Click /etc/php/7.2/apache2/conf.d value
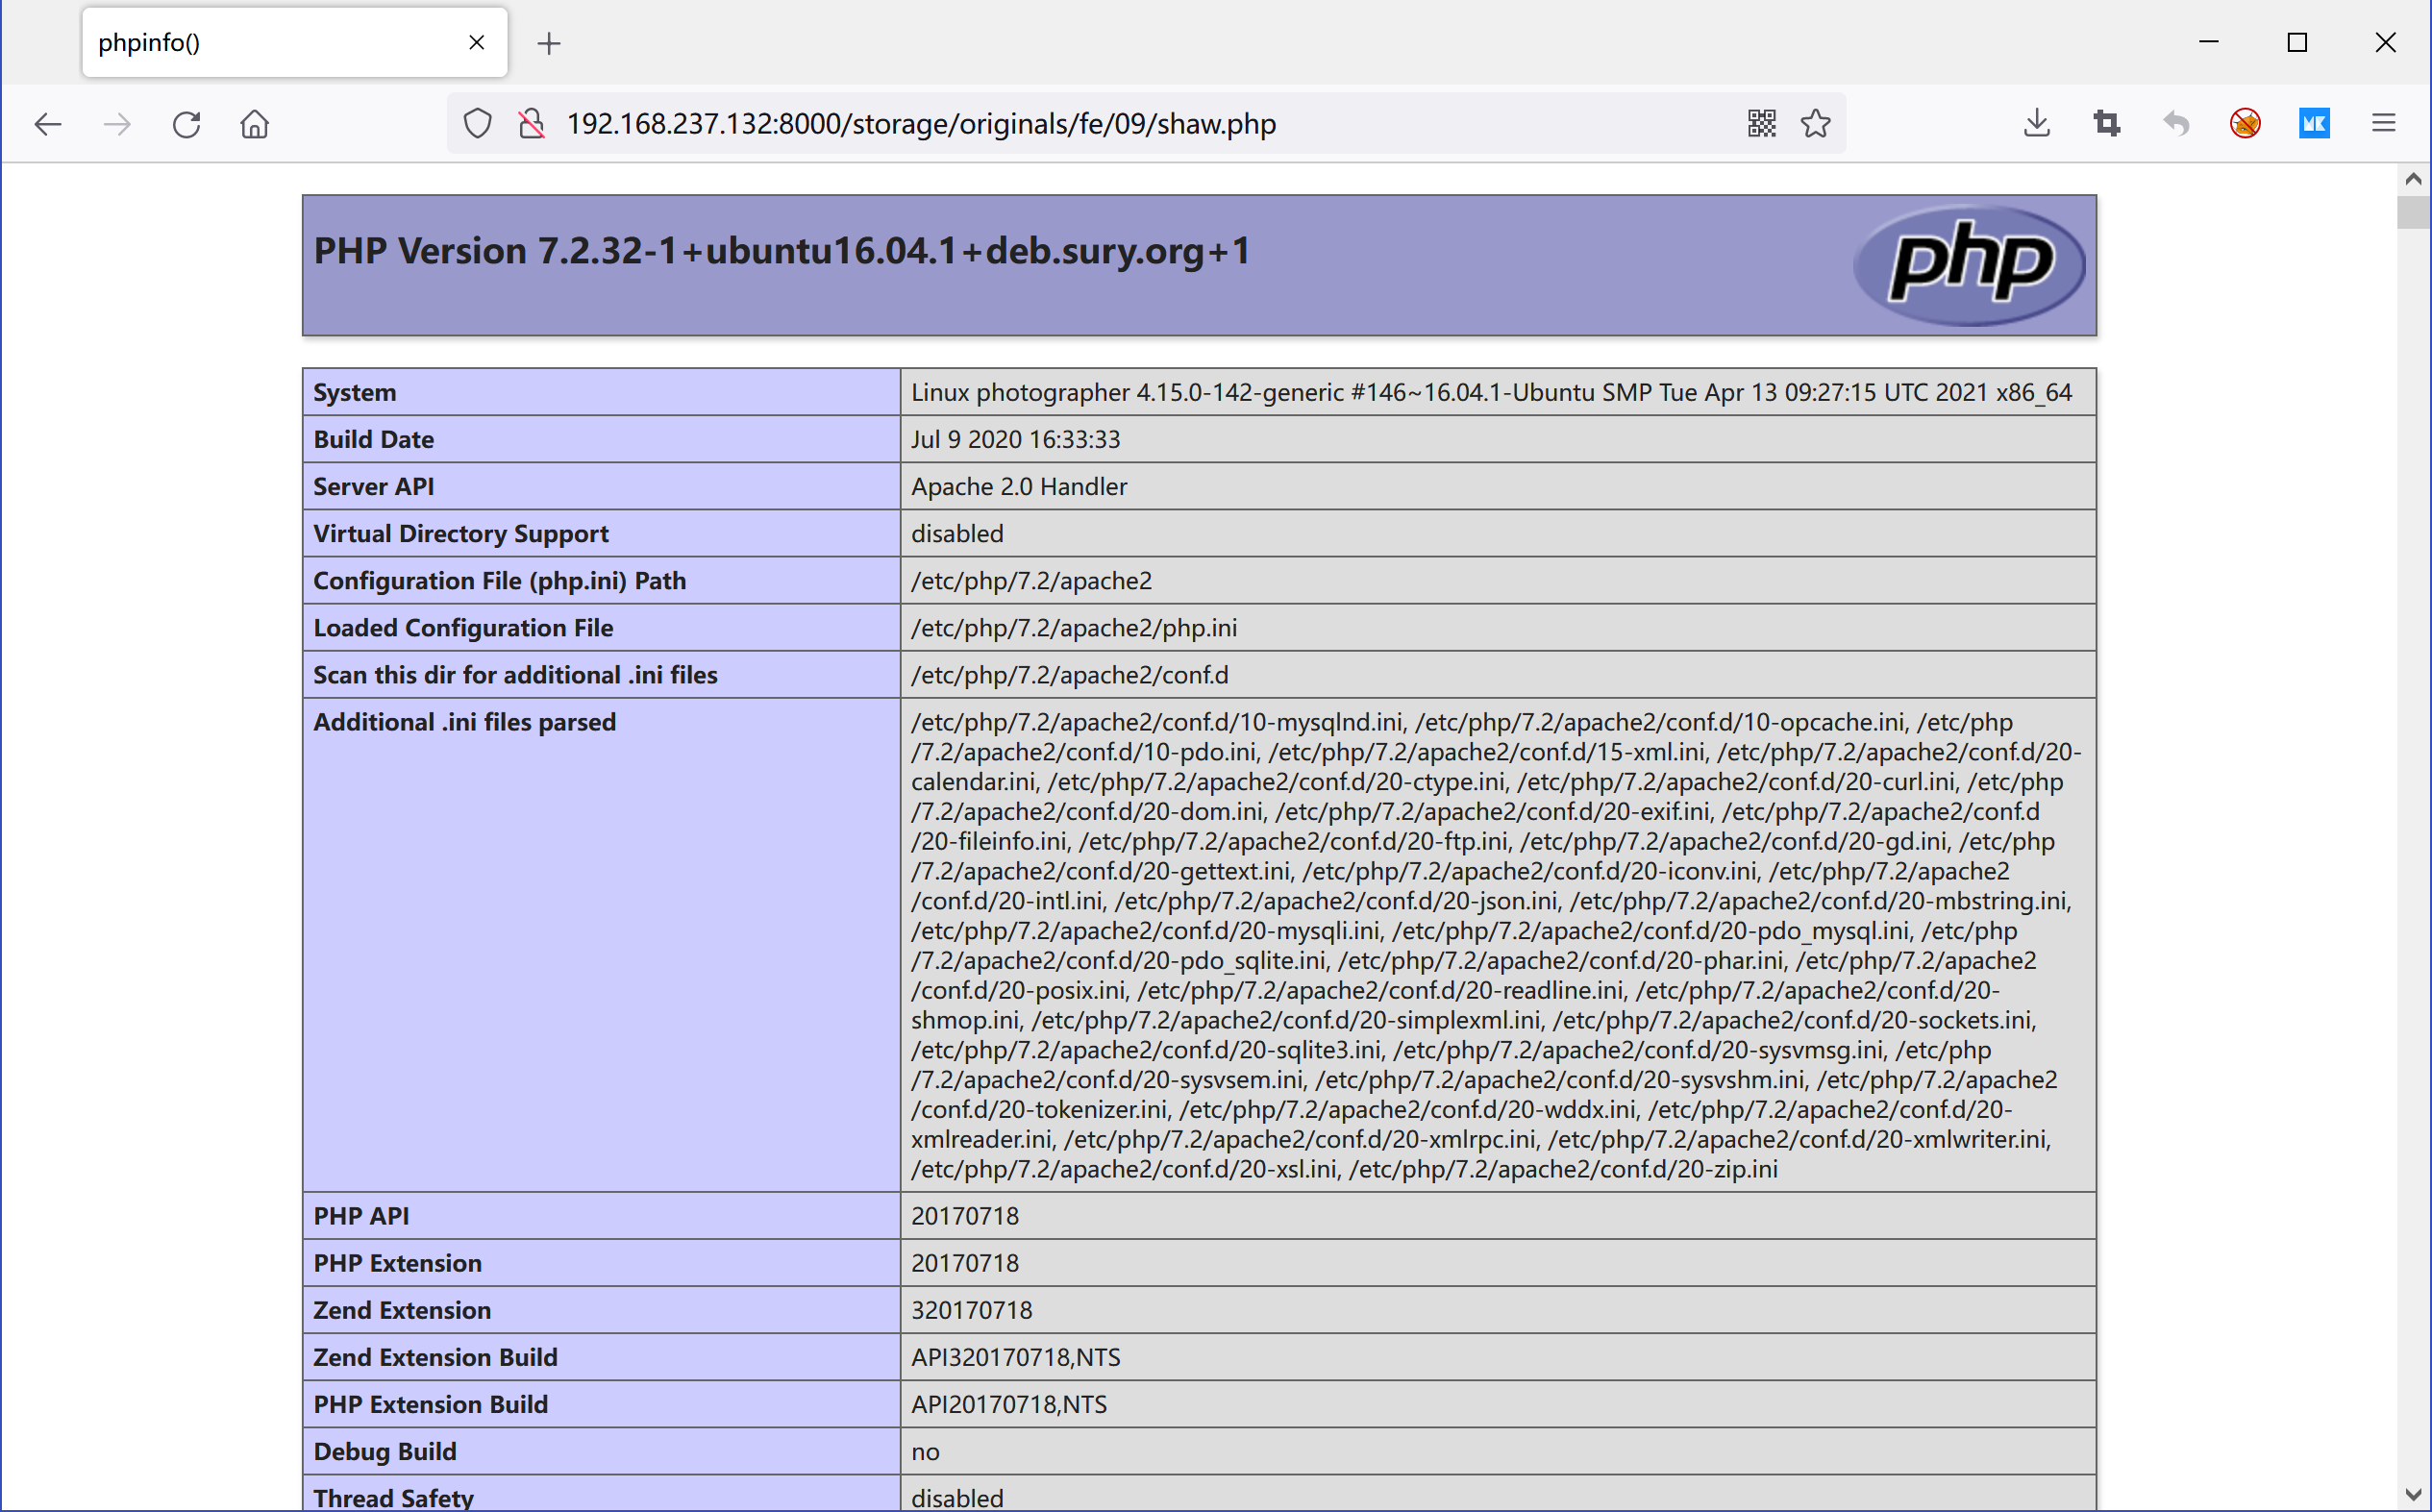The height and width of the screenshot is (1512, 2432). point(1069,674)
